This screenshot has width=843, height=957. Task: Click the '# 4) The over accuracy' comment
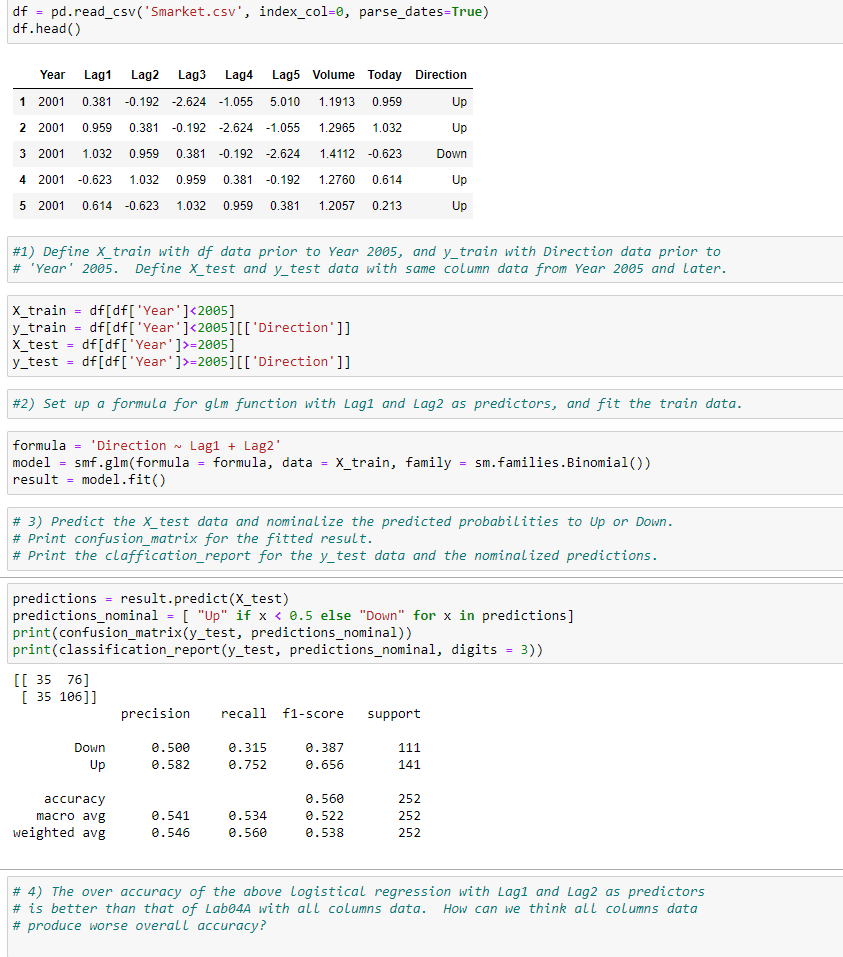point(358,892)
